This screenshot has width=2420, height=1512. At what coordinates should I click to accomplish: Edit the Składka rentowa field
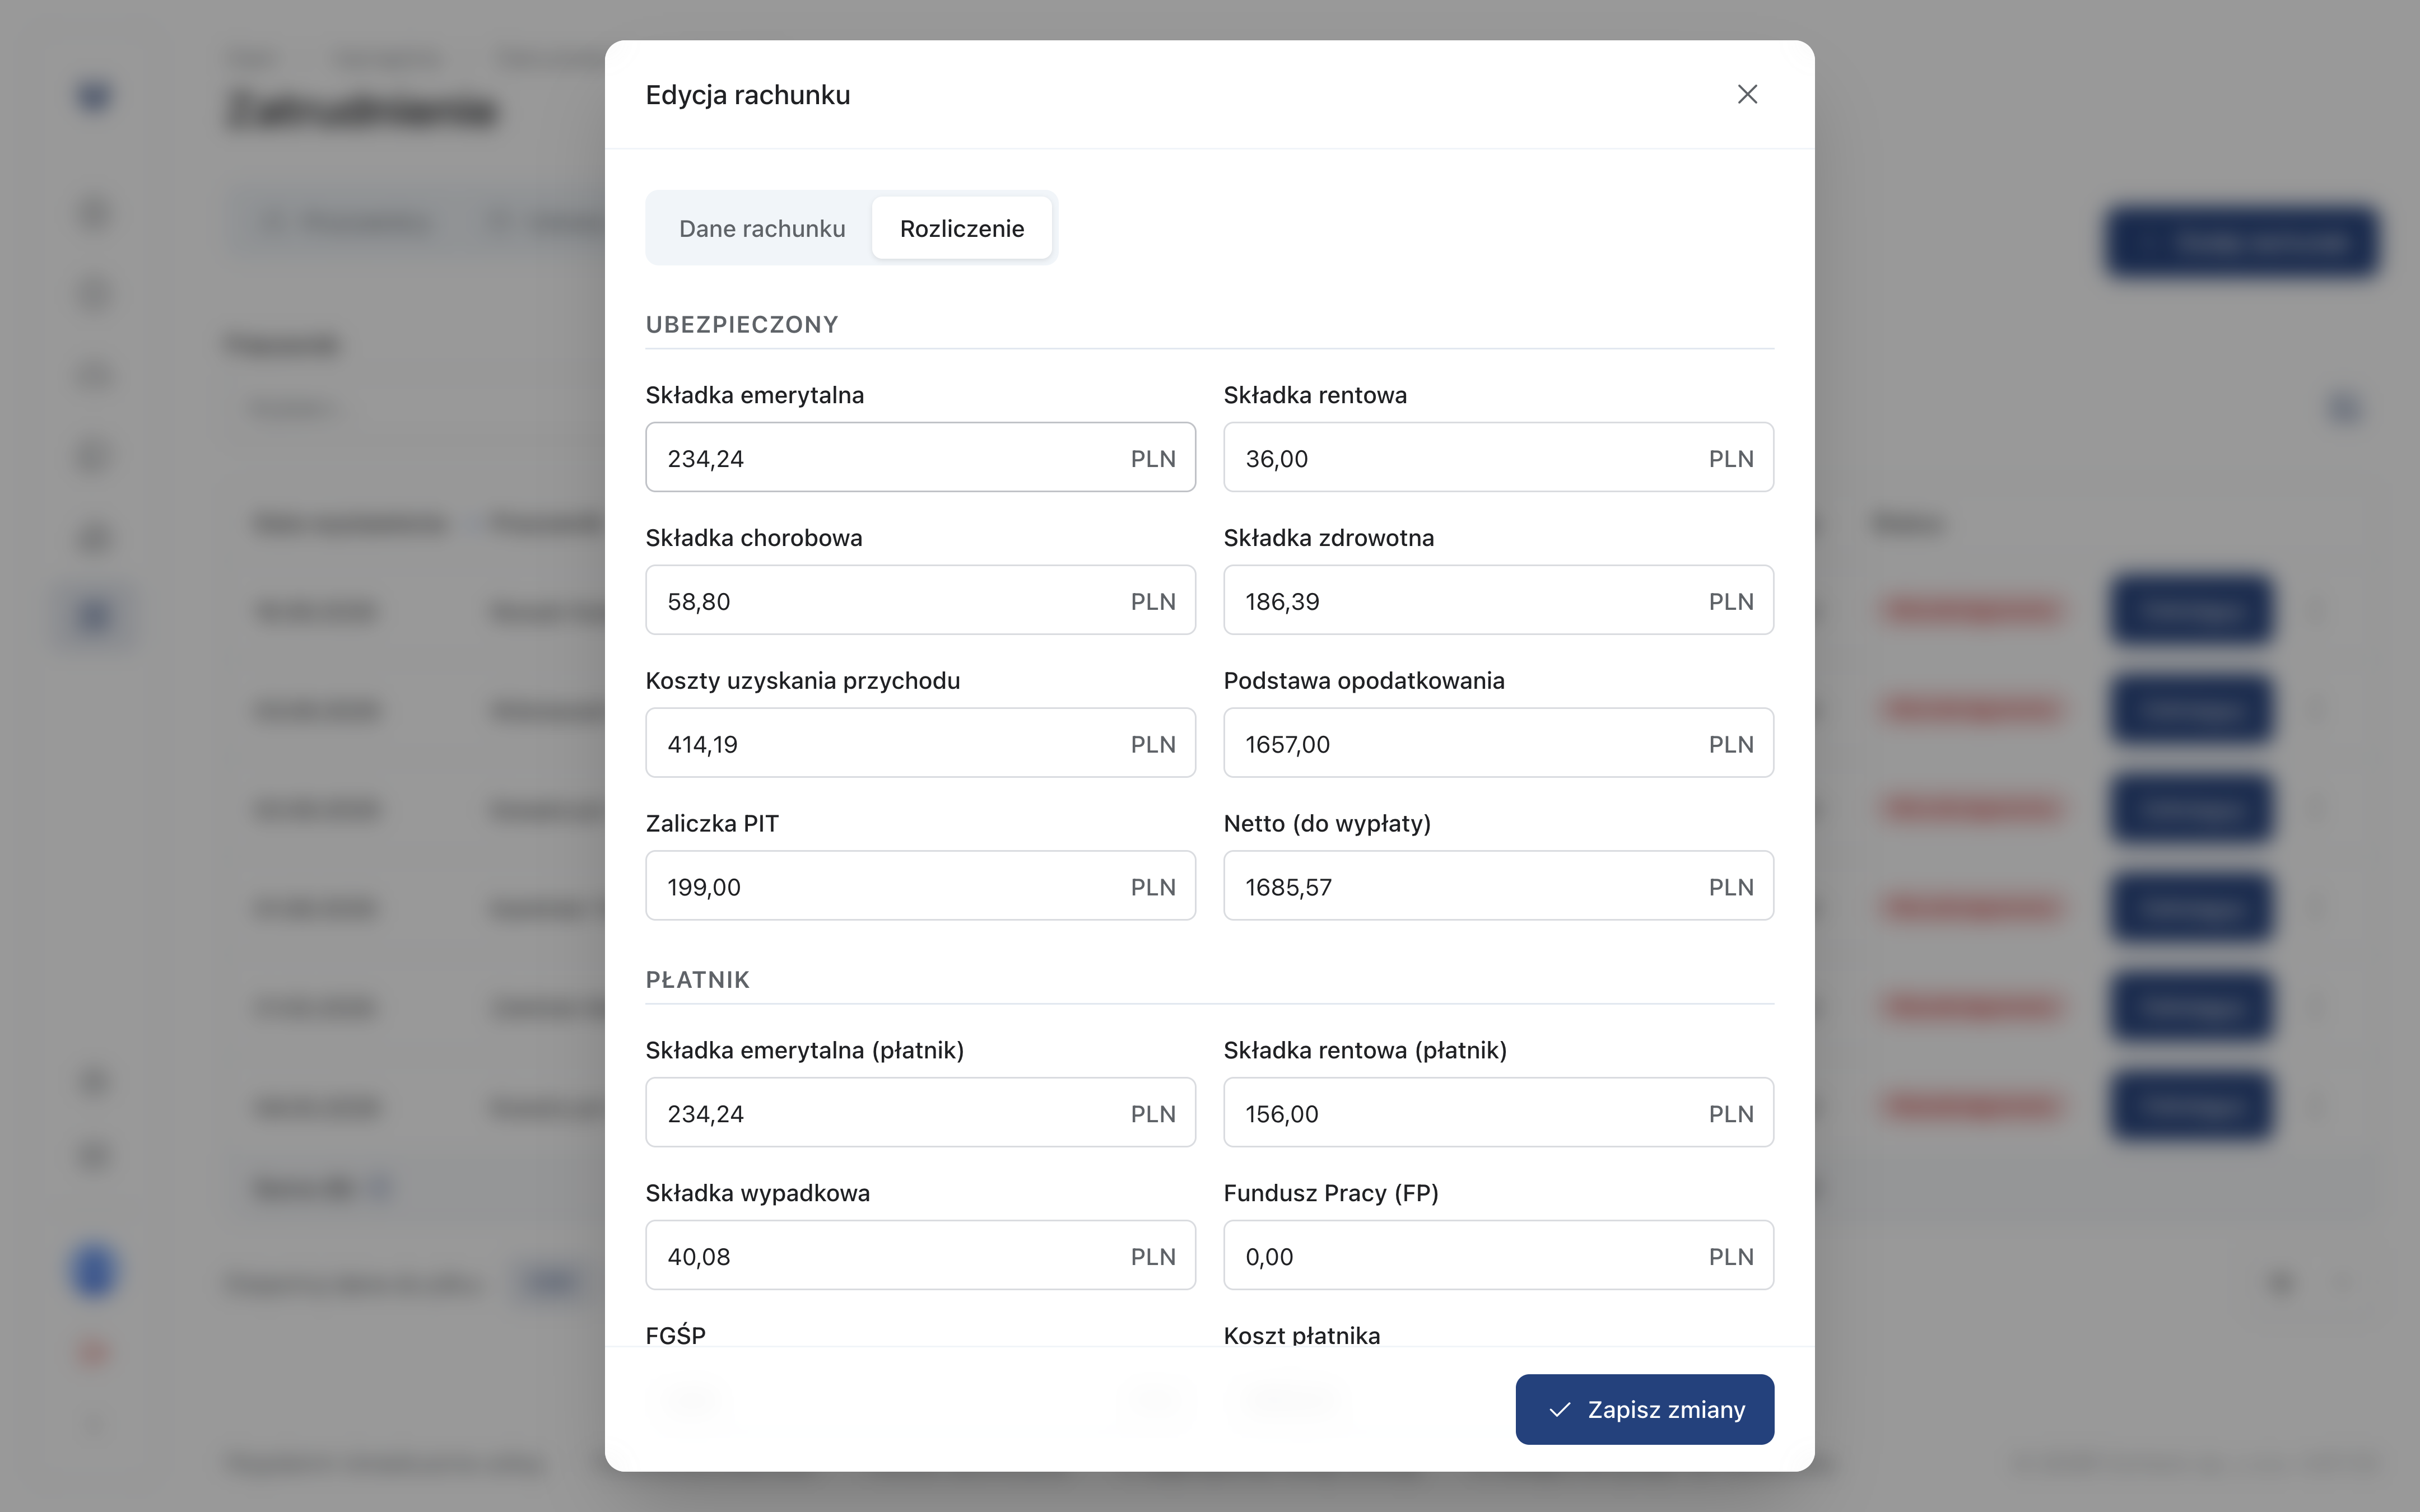point(1498,457)
